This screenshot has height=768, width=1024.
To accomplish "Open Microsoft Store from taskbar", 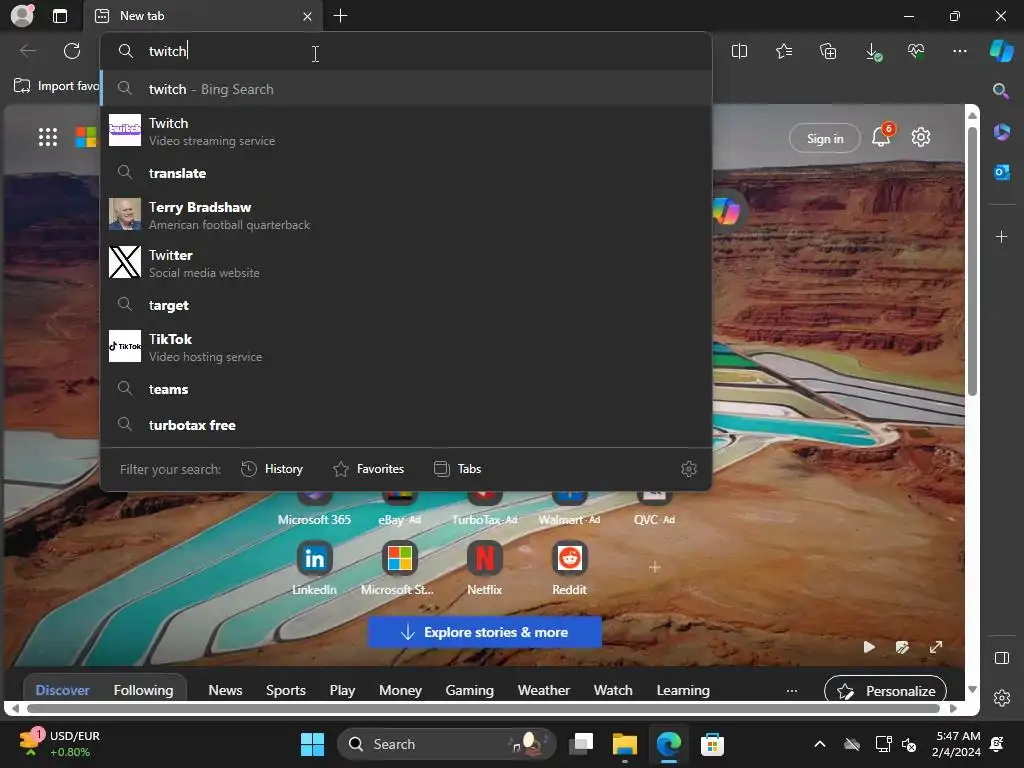I will 712,744.
